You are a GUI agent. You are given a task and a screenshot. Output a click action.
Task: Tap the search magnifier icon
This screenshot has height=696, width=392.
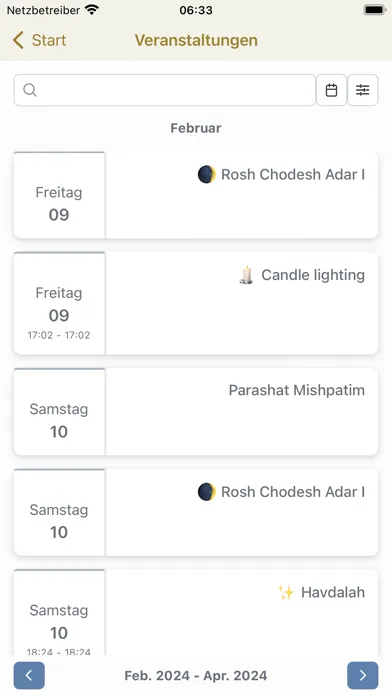[x=30, y=90]
